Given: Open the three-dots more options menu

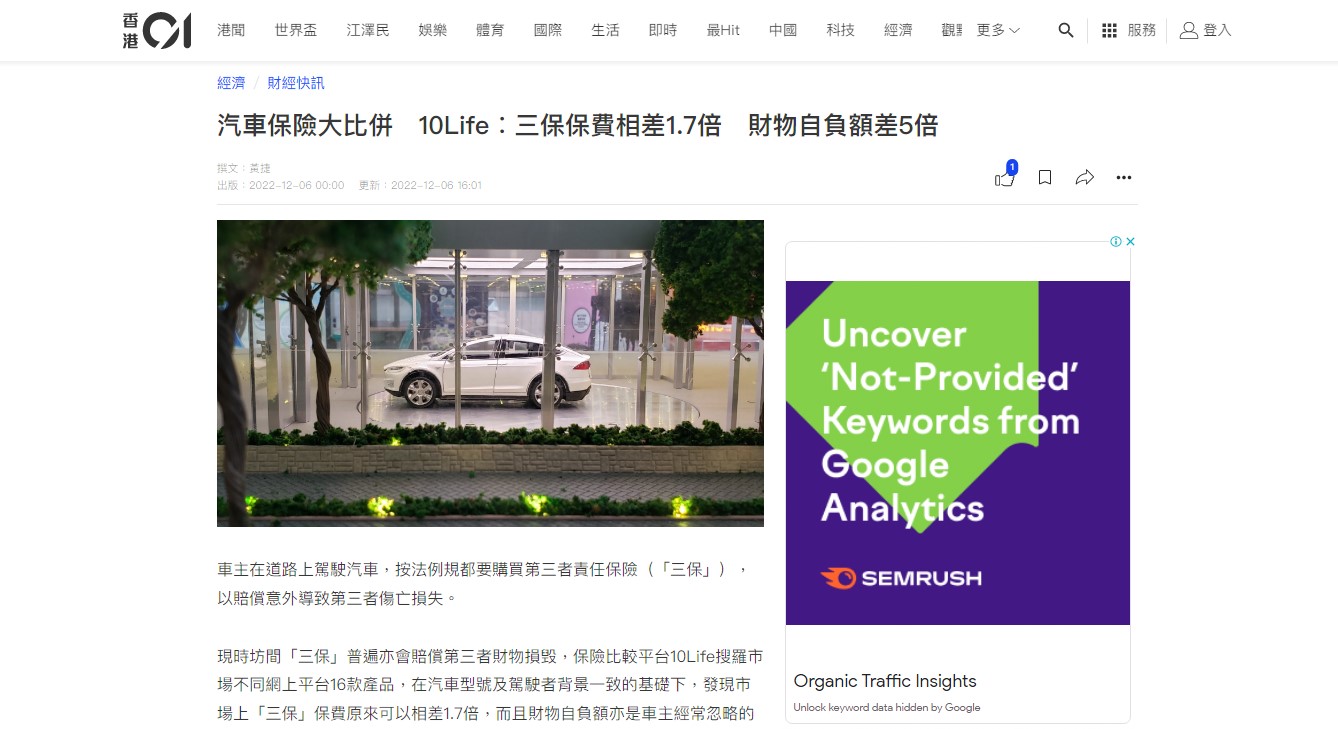Looking at the screenshot, I should point(1124,177).
